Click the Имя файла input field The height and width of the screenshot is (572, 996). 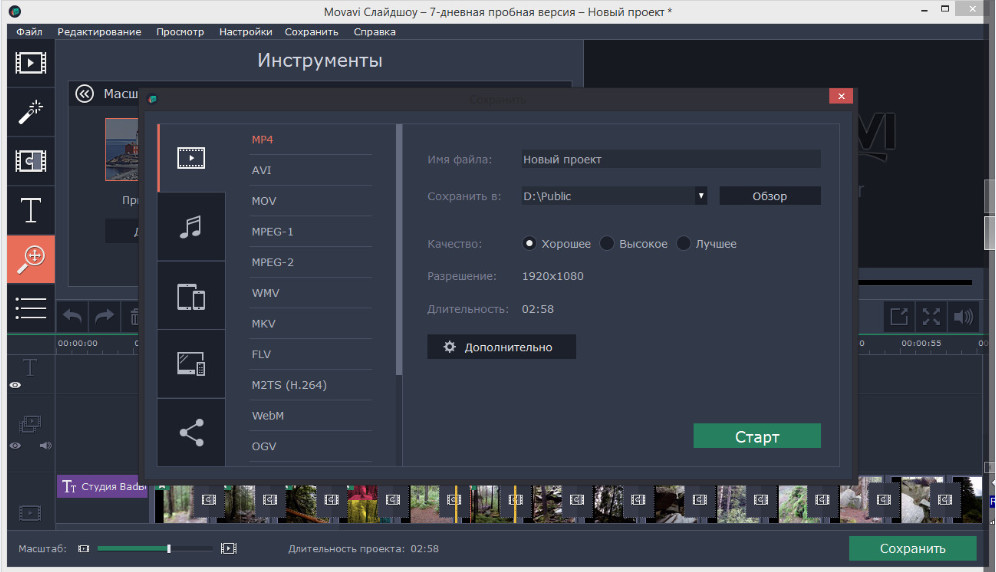point(671,159)
